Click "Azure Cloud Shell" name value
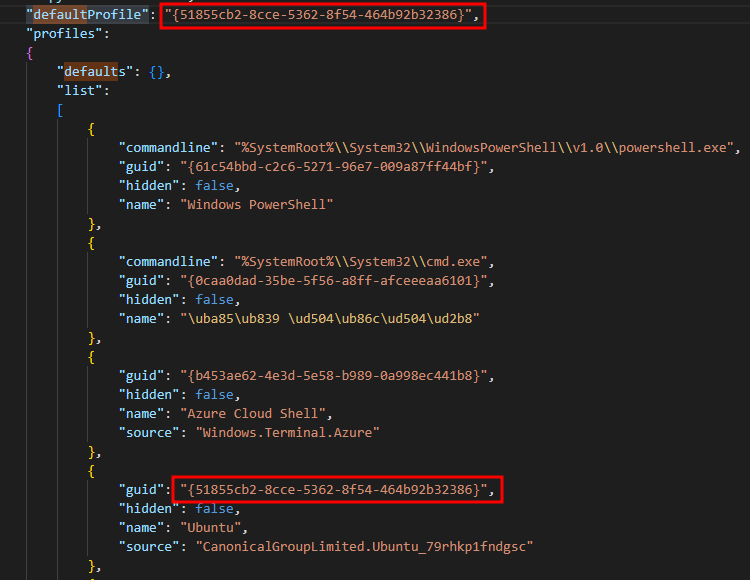This screenshot has height=580, width=750. [x=253, y=414]
